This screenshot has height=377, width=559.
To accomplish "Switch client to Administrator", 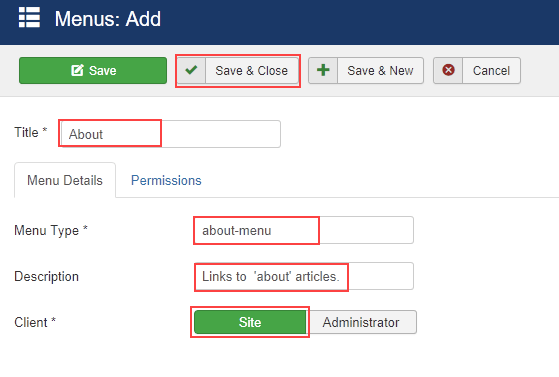I will (x=361, y=322).
